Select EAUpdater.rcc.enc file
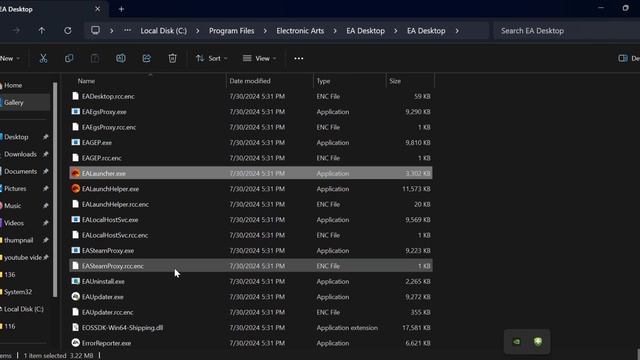The height and width of the screenshot is (360, 640). coord(251,312)
